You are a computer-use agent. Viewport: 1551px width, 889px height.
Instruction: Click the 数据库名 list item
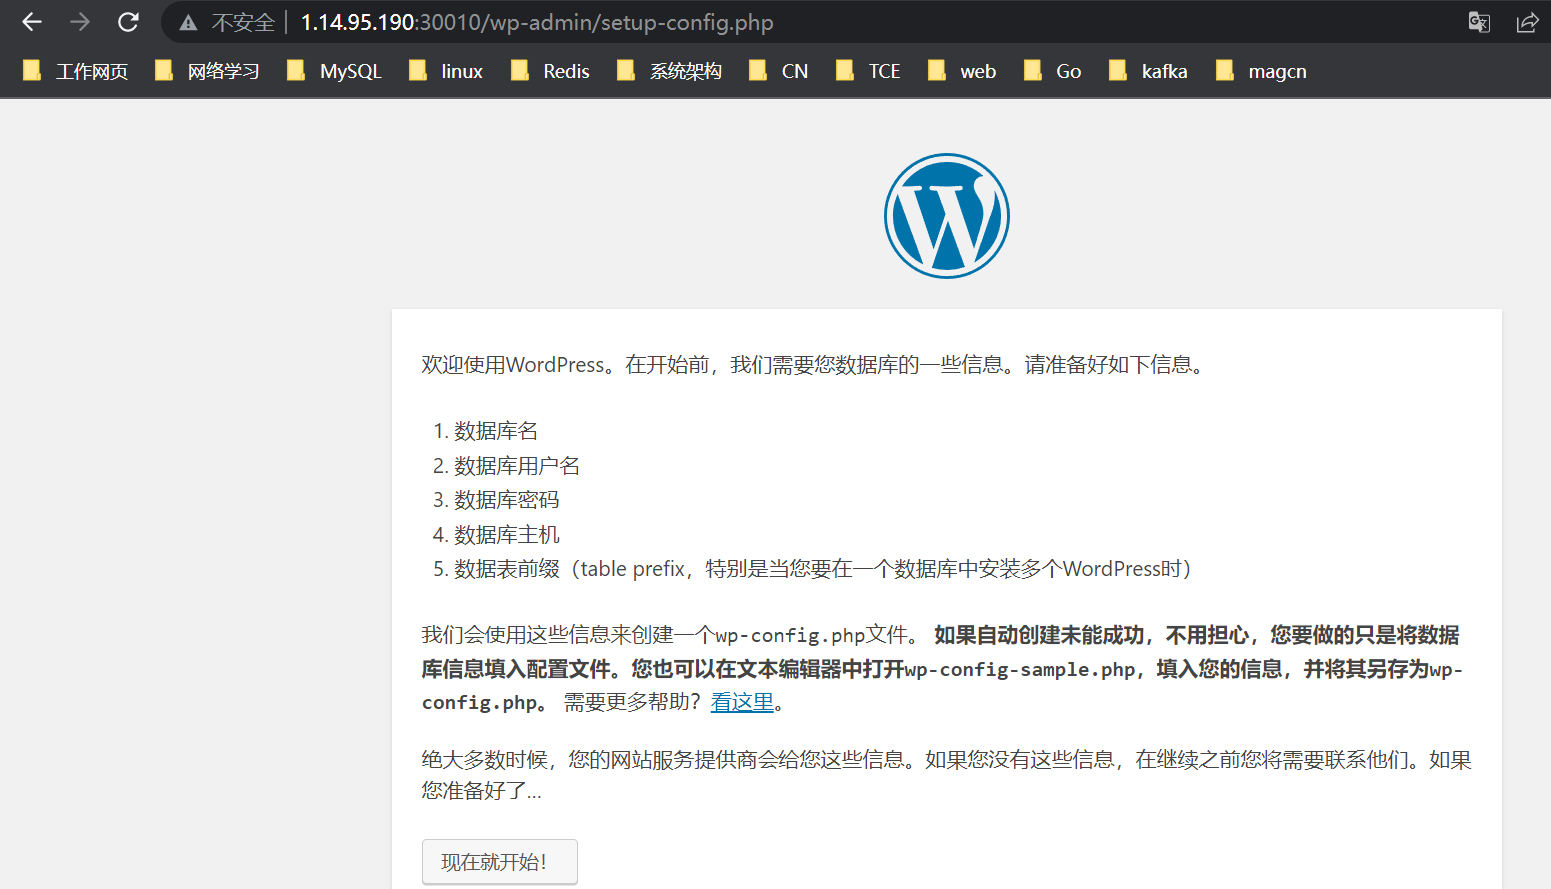pyautogui.click(x=496, y=431)
